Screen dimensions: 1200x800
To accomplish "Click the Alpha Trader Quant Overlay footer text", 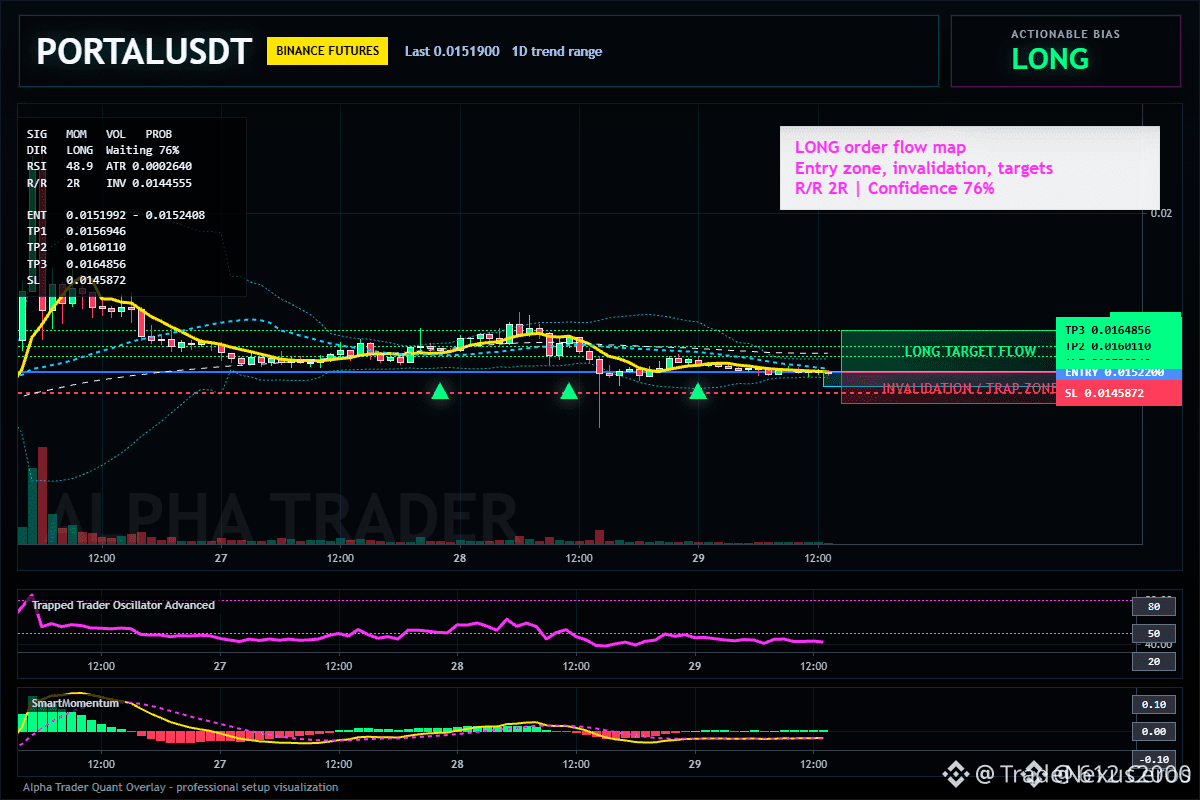I will [x=181, y=787].
